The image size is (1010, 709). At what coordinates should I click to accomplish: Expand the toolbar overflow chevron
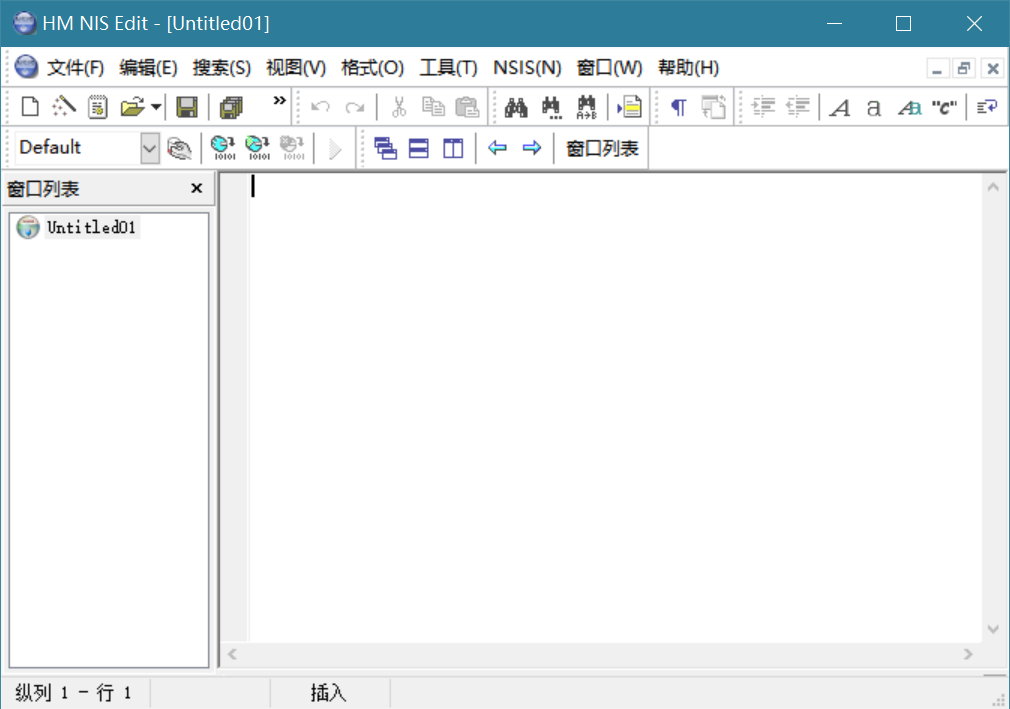[280, 100]
